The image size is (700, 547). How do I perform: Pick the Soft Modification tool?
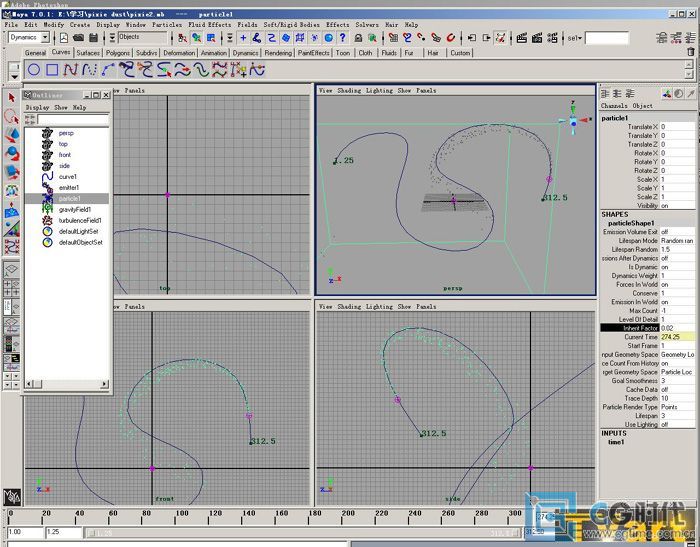click(12, 210)
